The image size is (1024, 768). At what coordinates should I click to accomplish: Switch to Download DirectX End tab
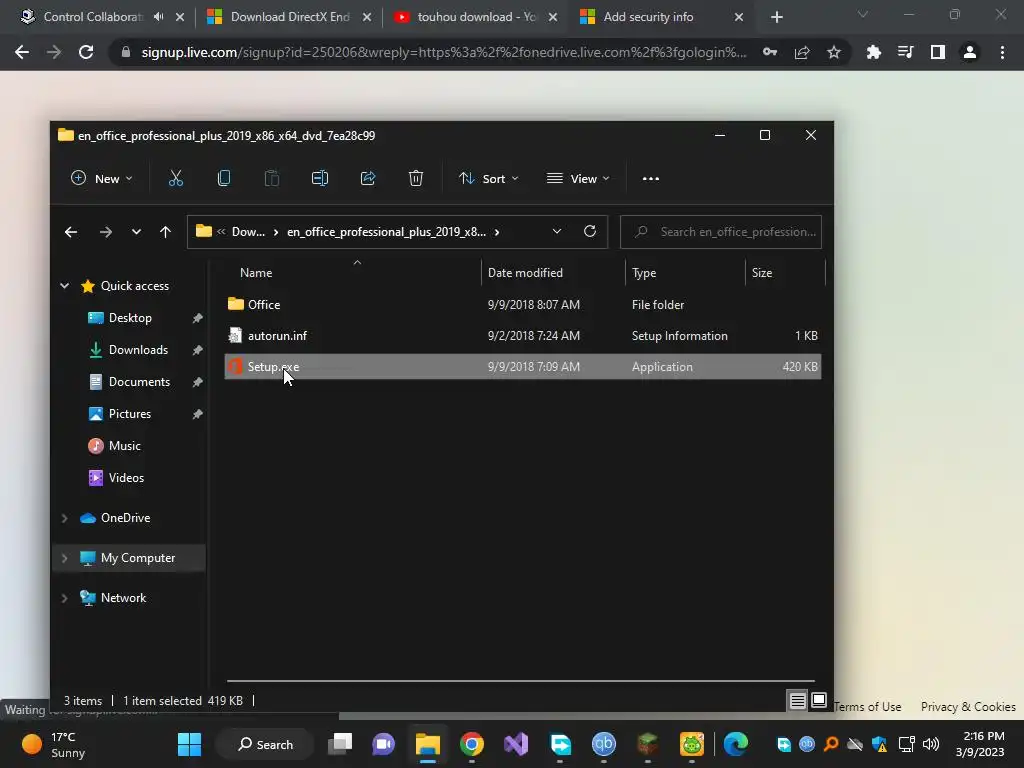coord(290,17)
